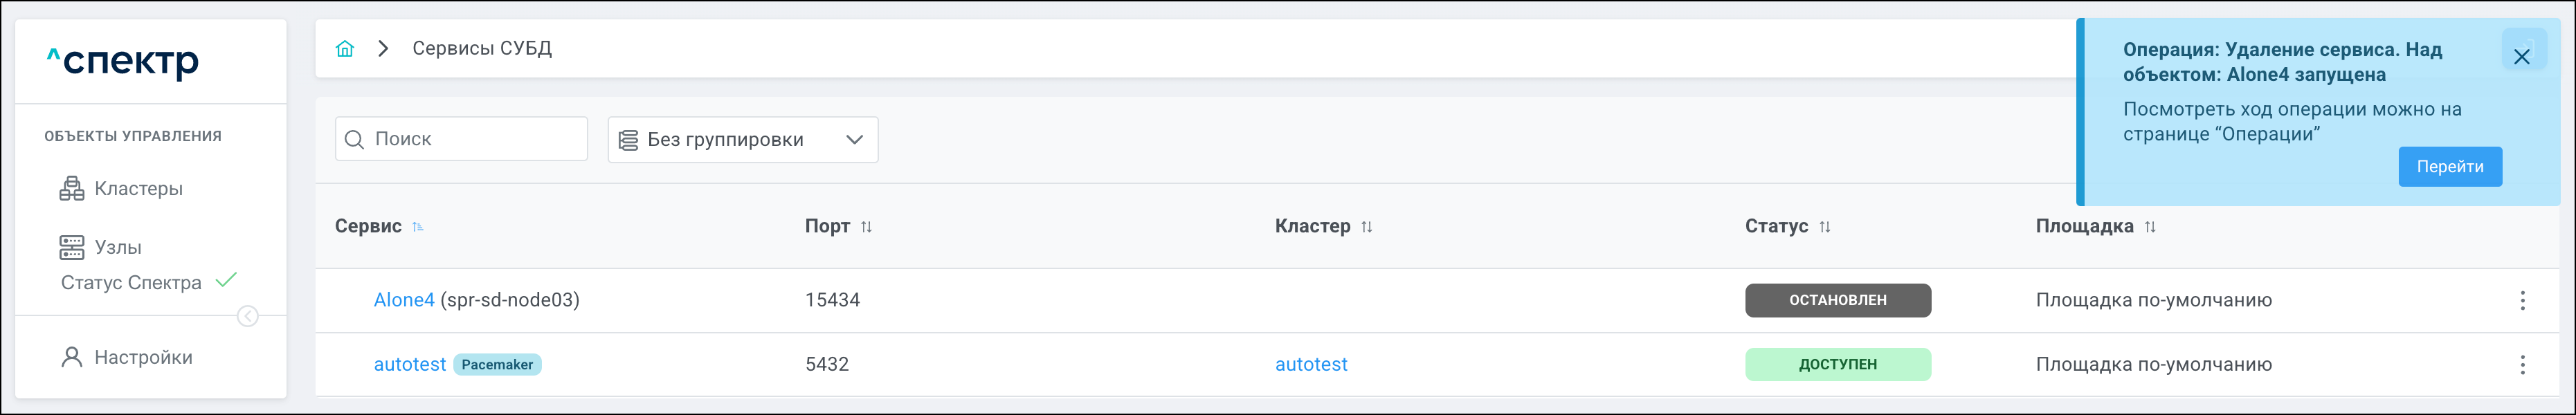Collapse the sidebar with the arrow toggle
The width and height of the screenshot is (2576, 415).
pos(248,317)
